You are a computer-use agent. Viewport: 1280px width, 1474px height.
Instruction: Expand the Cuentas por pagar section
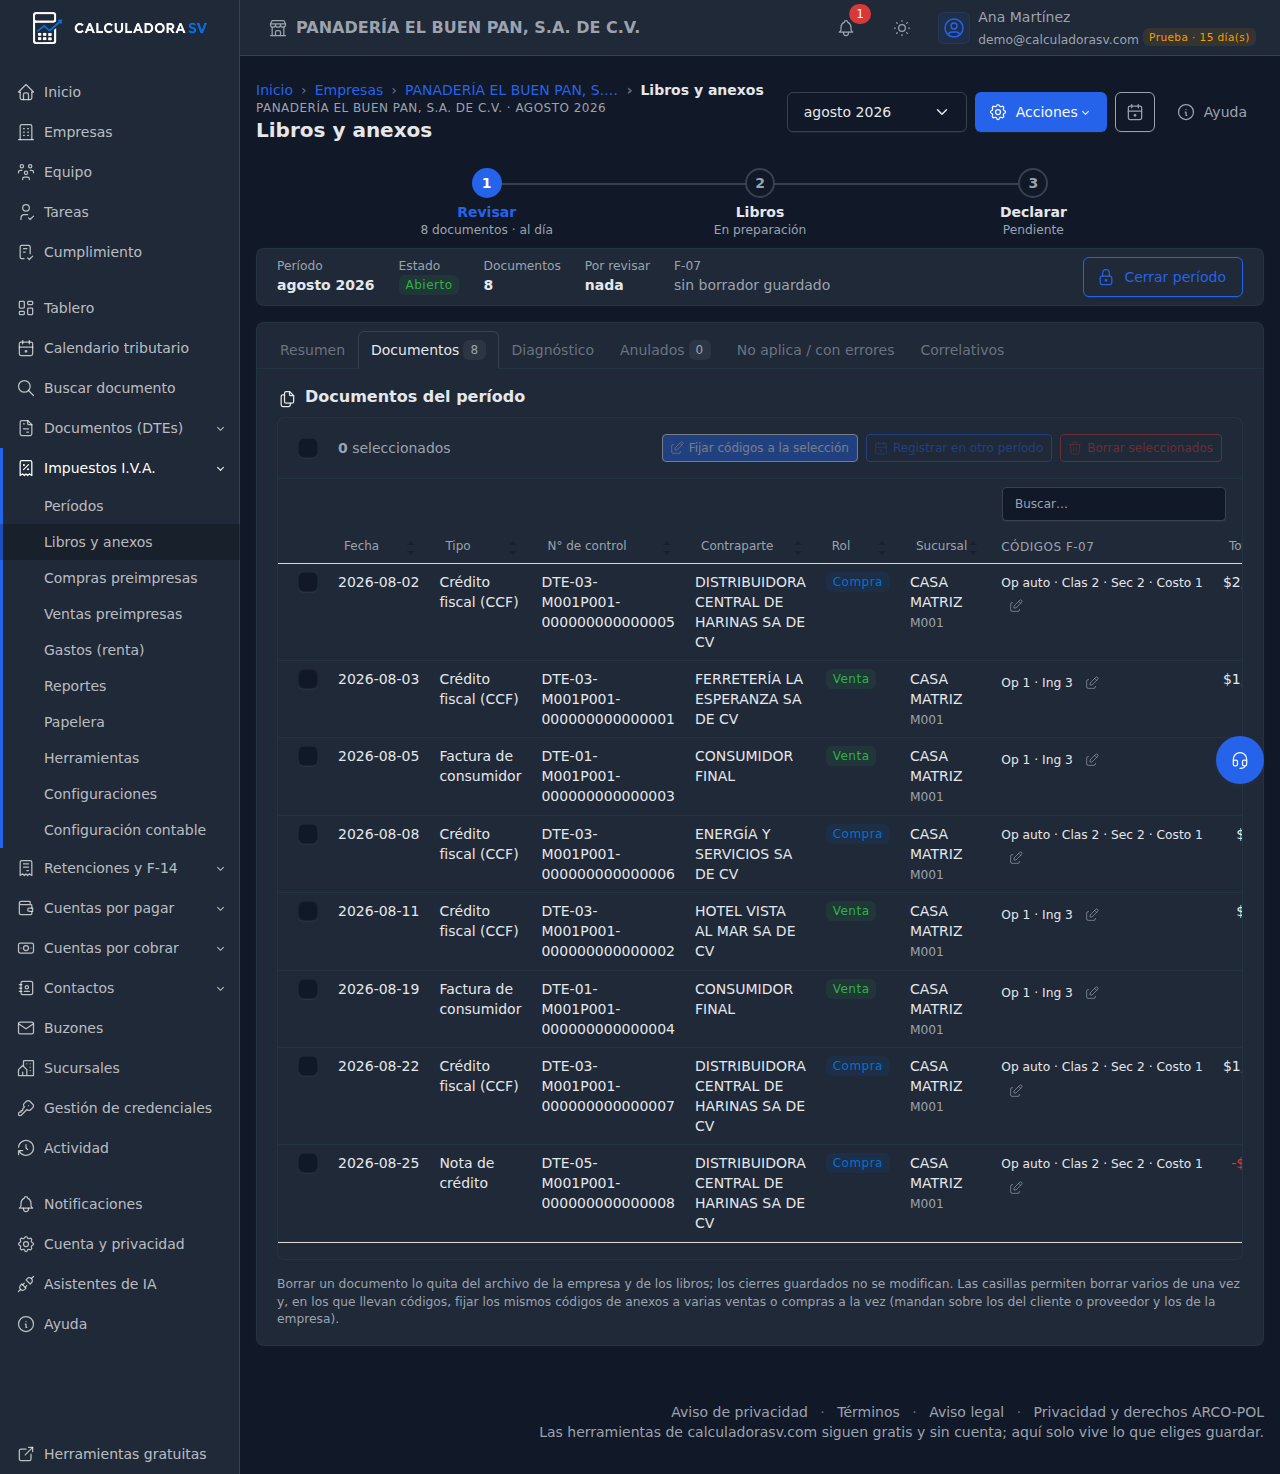coord(120,908)
